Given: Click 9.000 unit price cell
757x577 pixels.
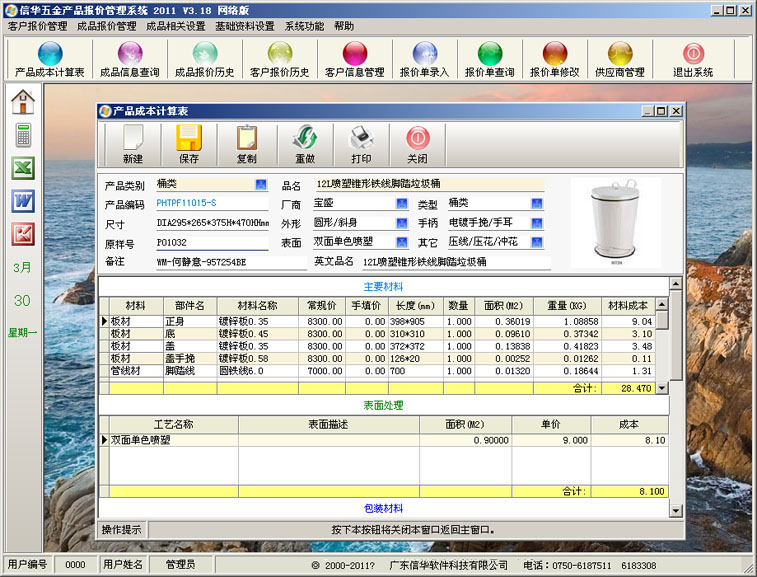Looking at the screenshot, I should (x=551, y=440).
